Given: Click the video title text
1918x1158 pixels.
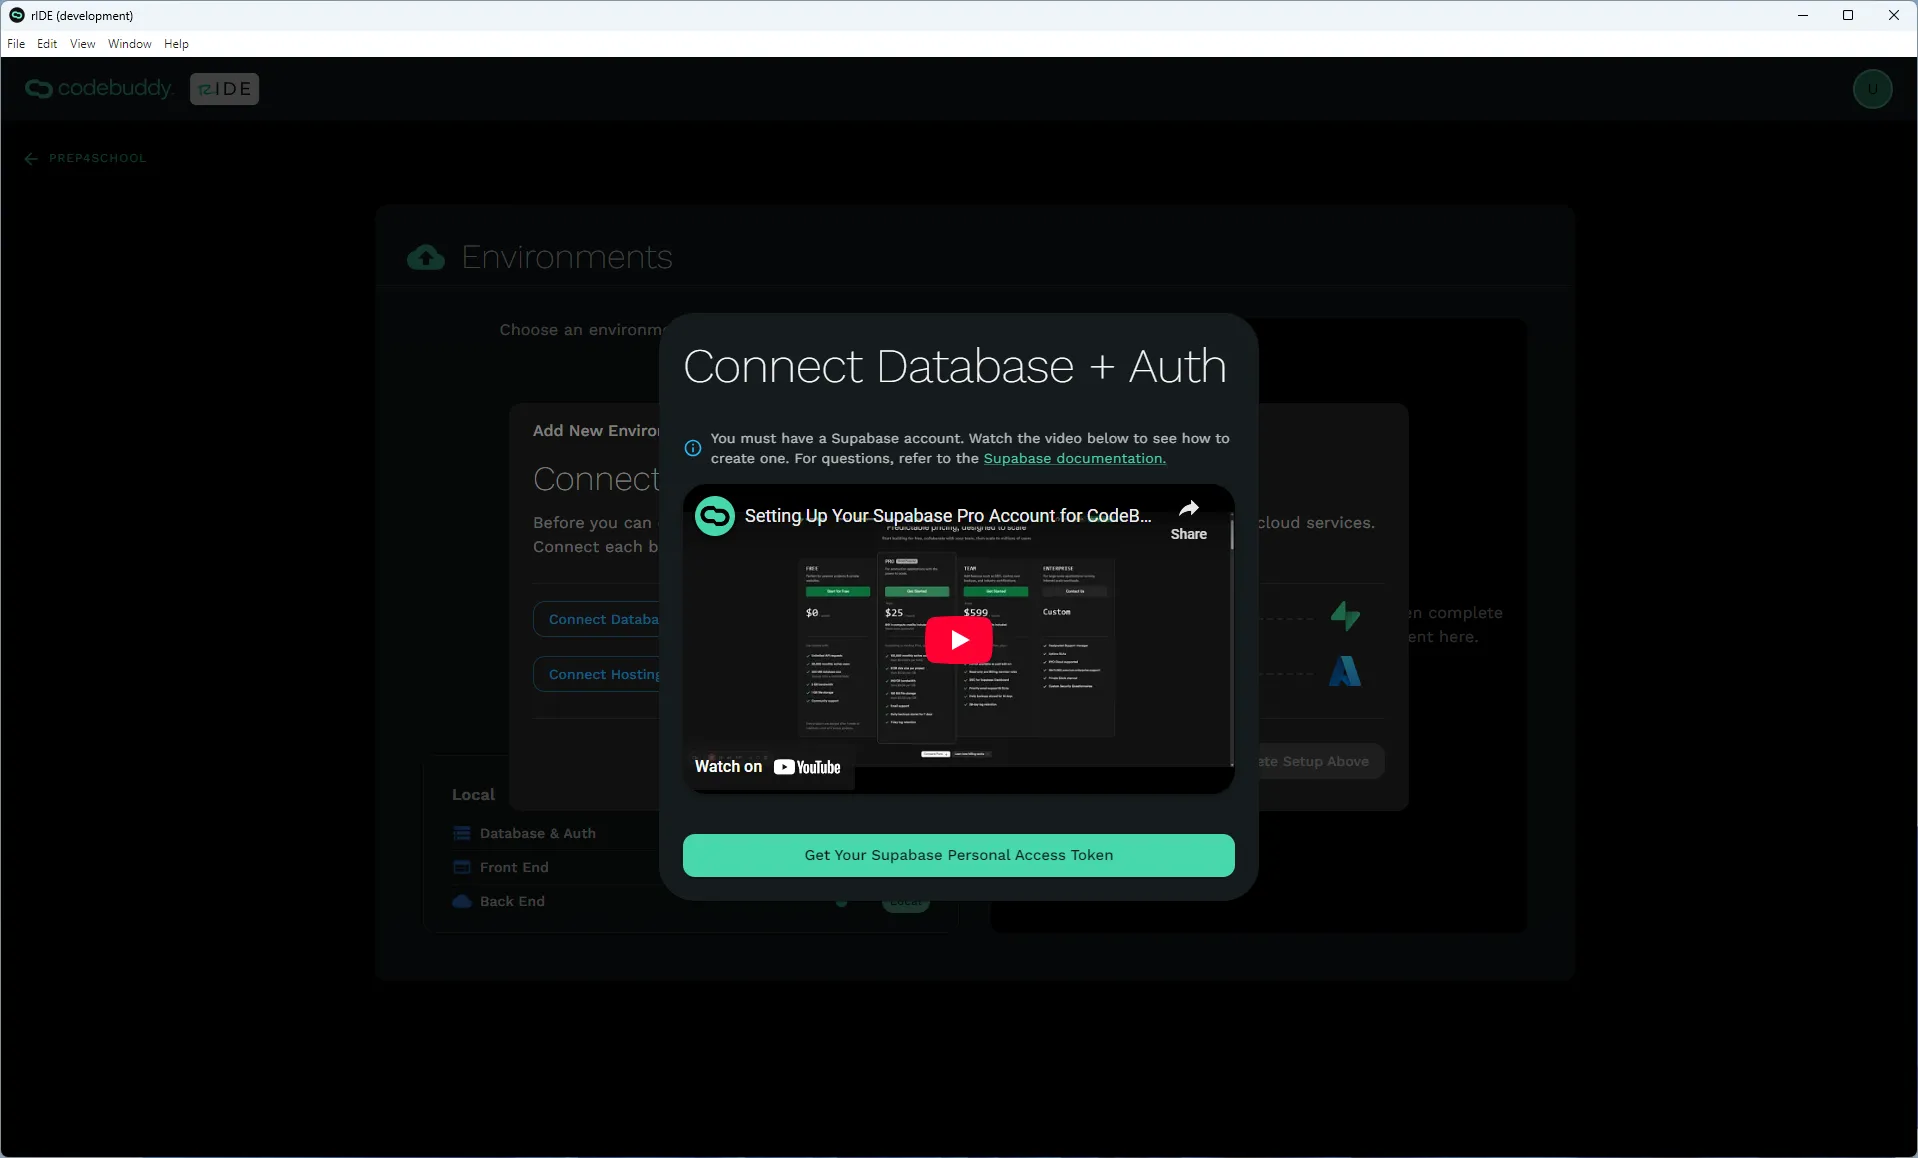Looking at the screenshot, I should (x=948, y=516).
